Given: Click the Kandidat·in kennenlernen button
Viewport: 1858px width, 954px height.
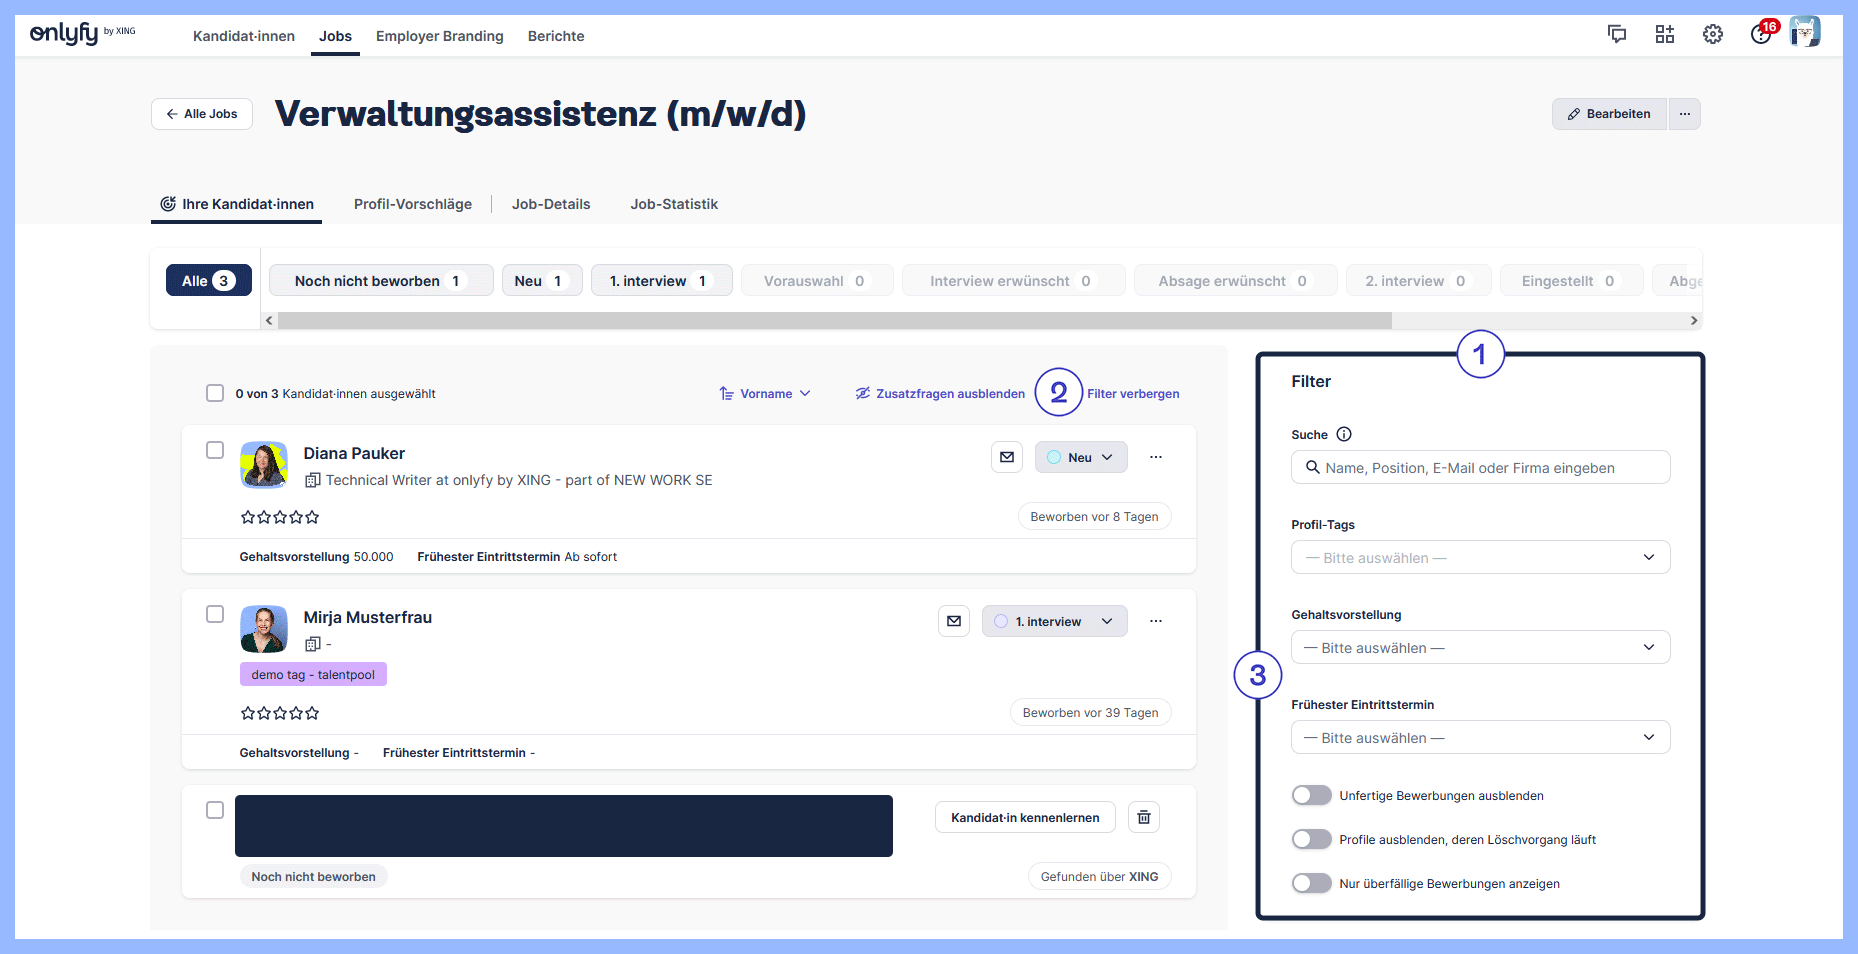Looking at the screenshot, I should click(1025, 817).
